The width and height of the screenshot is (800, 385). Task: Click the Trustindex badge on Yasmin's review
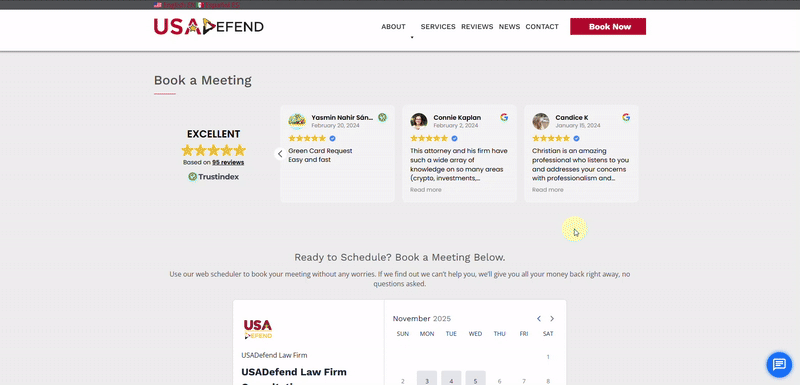(382, 117)
